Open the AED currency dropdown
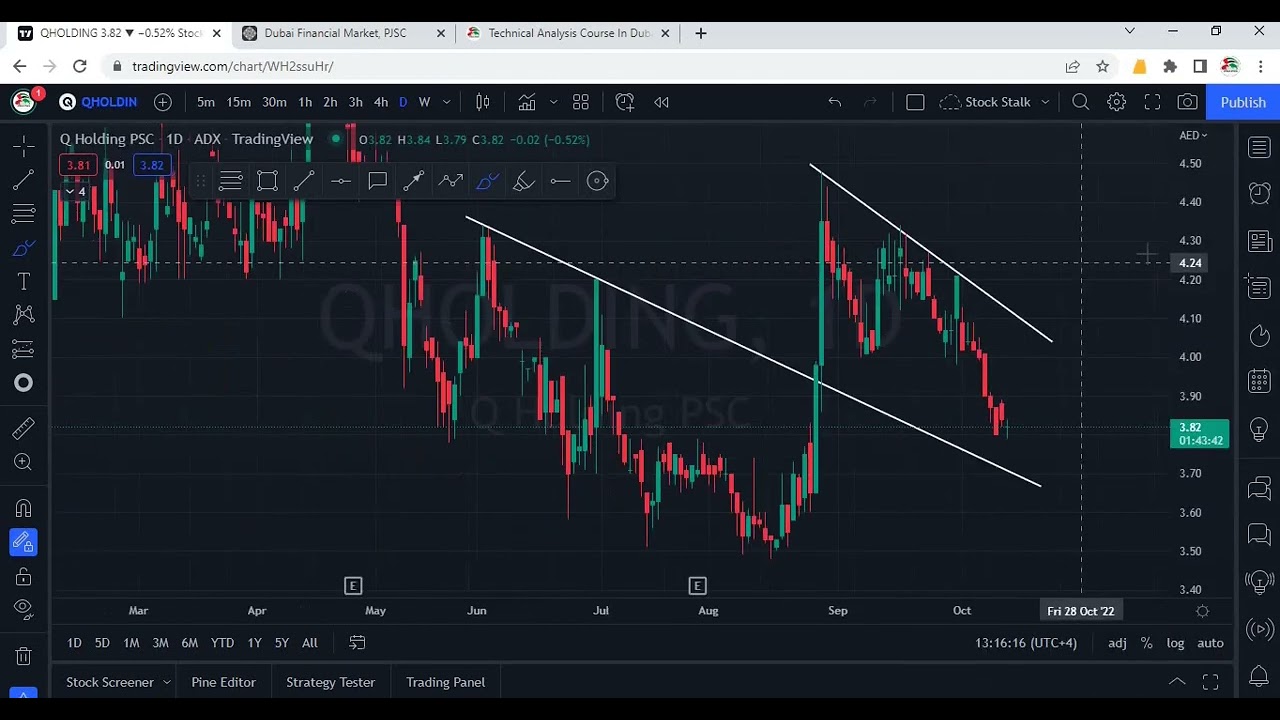1280x720 pixels. tap(1193, 135)
